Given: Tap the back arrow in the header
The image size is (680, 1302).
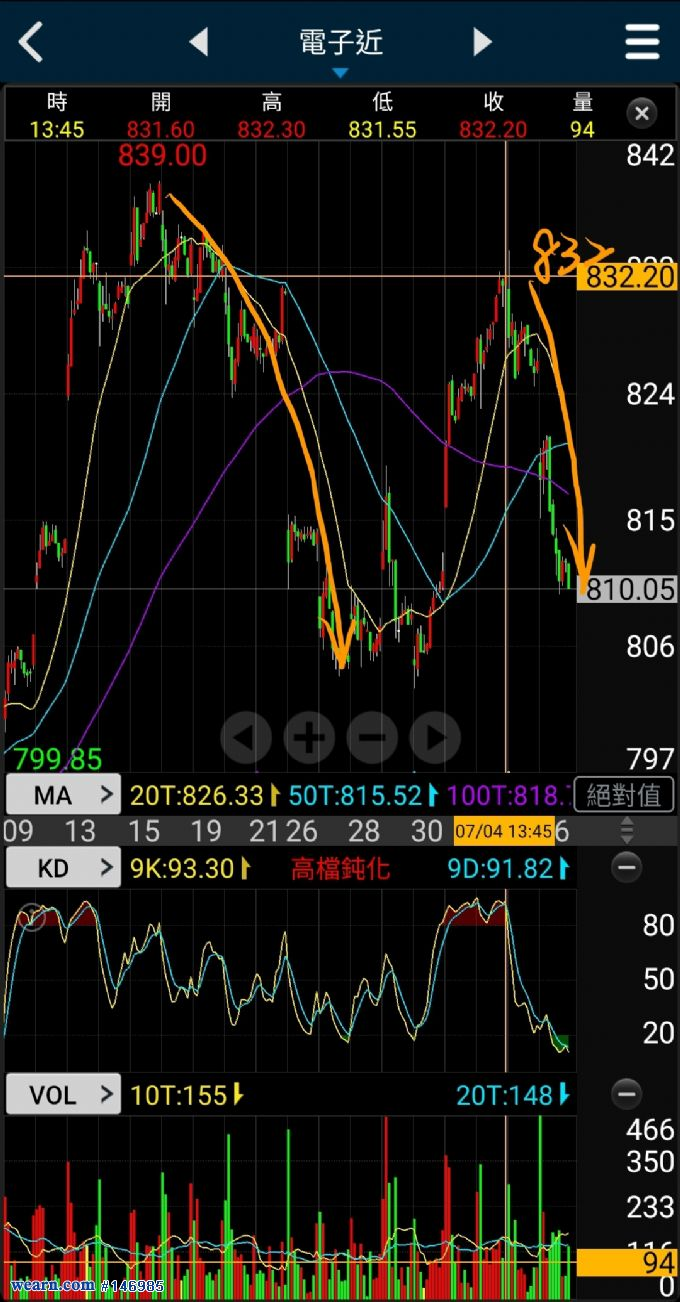Looking at the screenshot, I should coord(32,42).
